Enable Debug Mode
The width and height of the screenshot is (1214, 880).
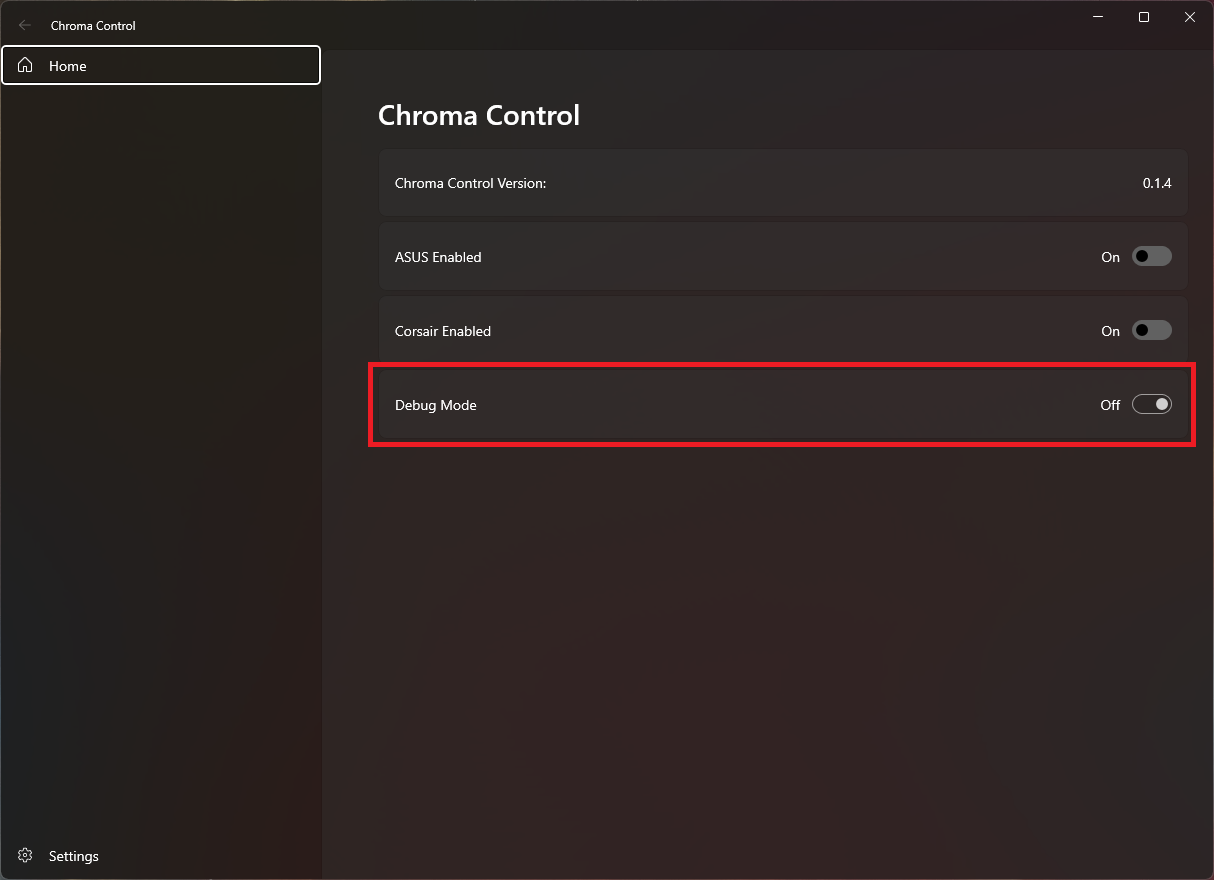pos(1151,404)
